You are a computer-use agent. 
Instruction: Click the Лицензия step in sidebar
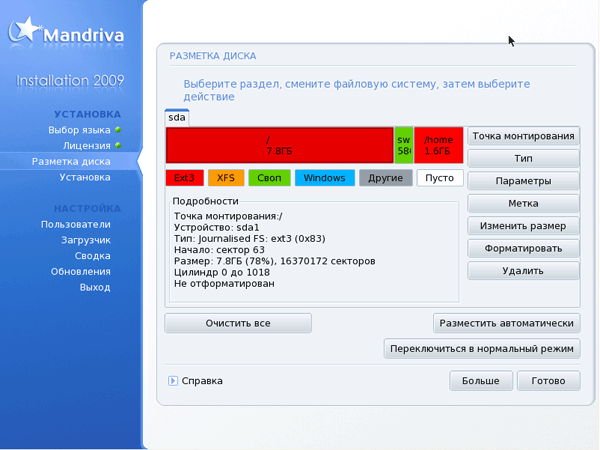pos(86,146)
